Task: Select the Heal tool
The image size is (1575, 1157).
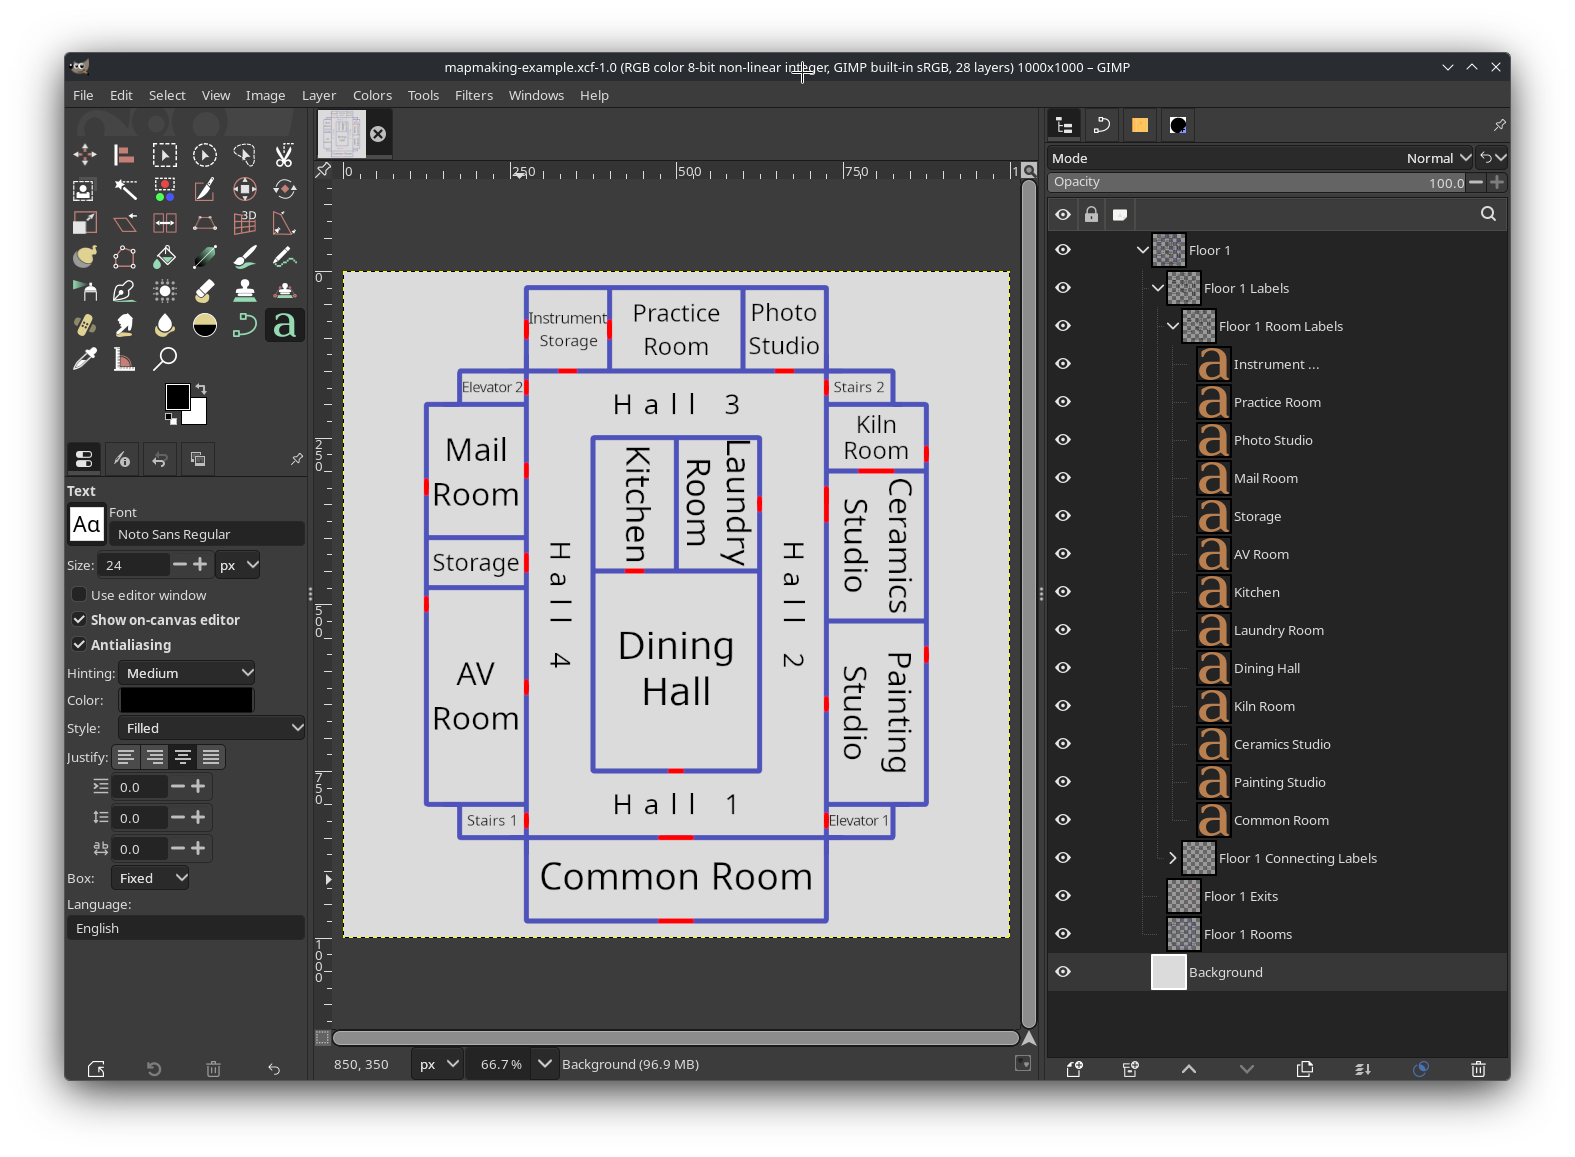Action: coord(85,325)
